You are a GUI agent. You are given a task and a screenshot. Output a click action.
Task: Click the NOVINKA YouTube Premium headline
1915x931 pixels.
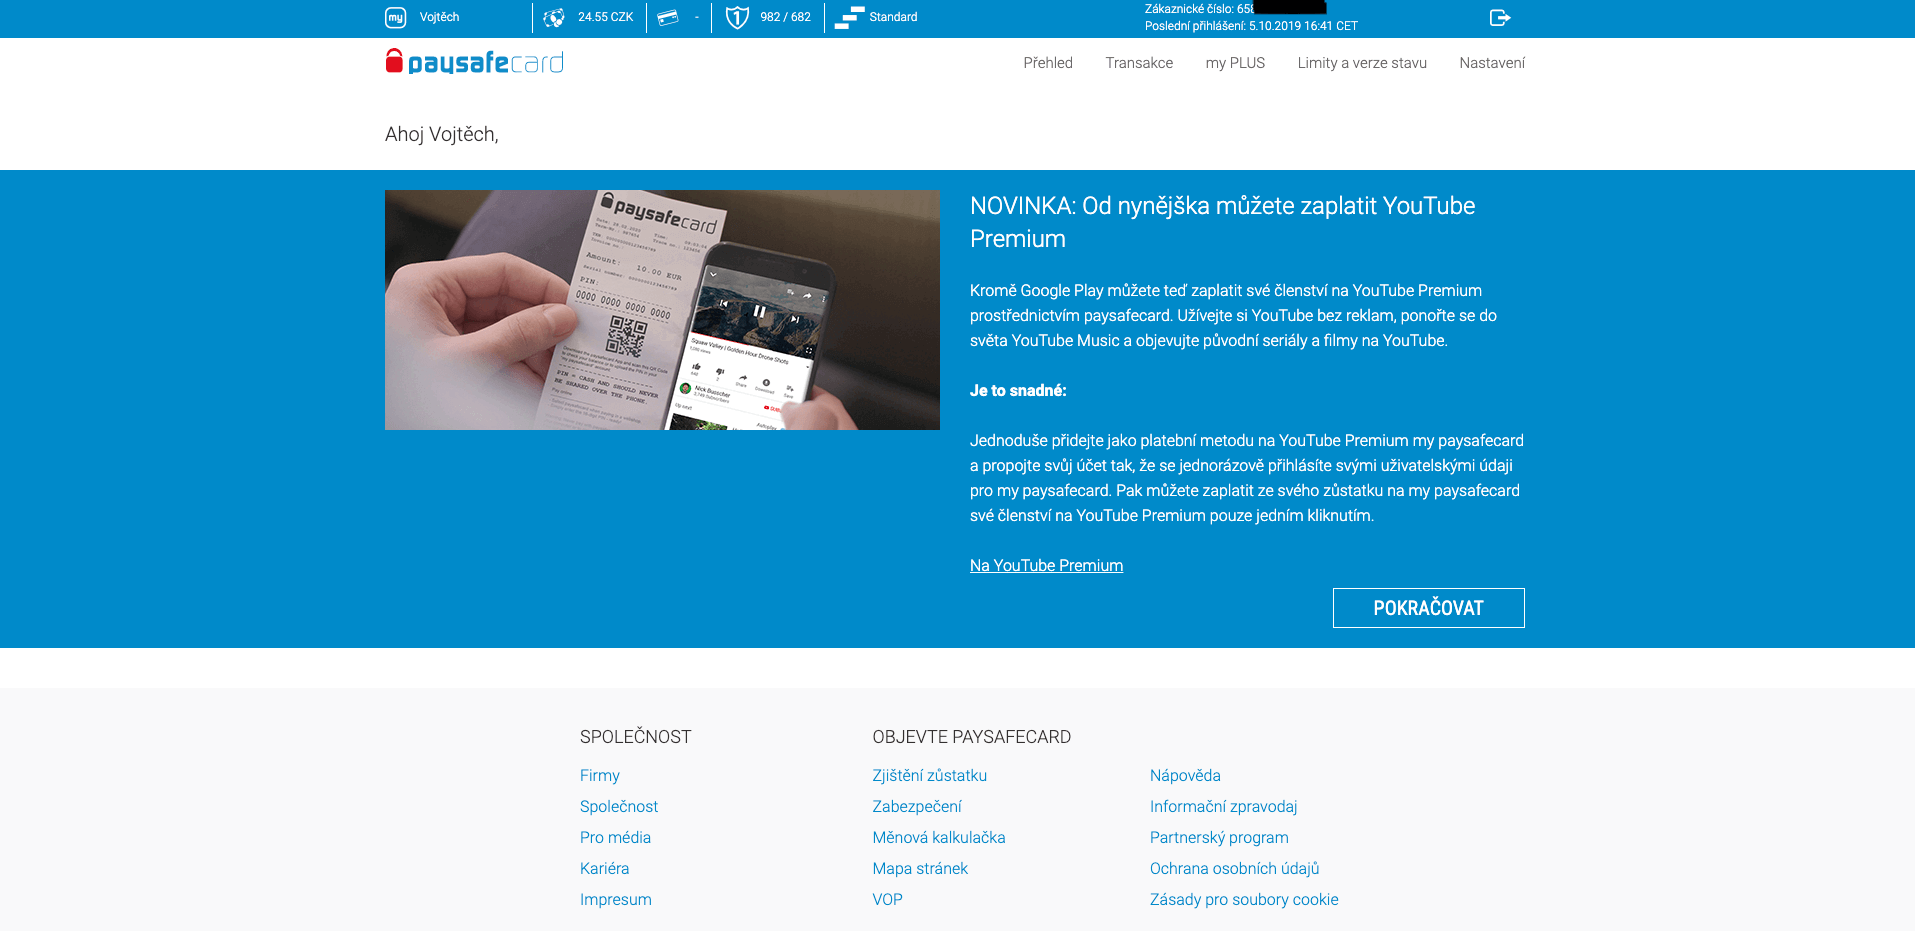(x=1222, y=222)
